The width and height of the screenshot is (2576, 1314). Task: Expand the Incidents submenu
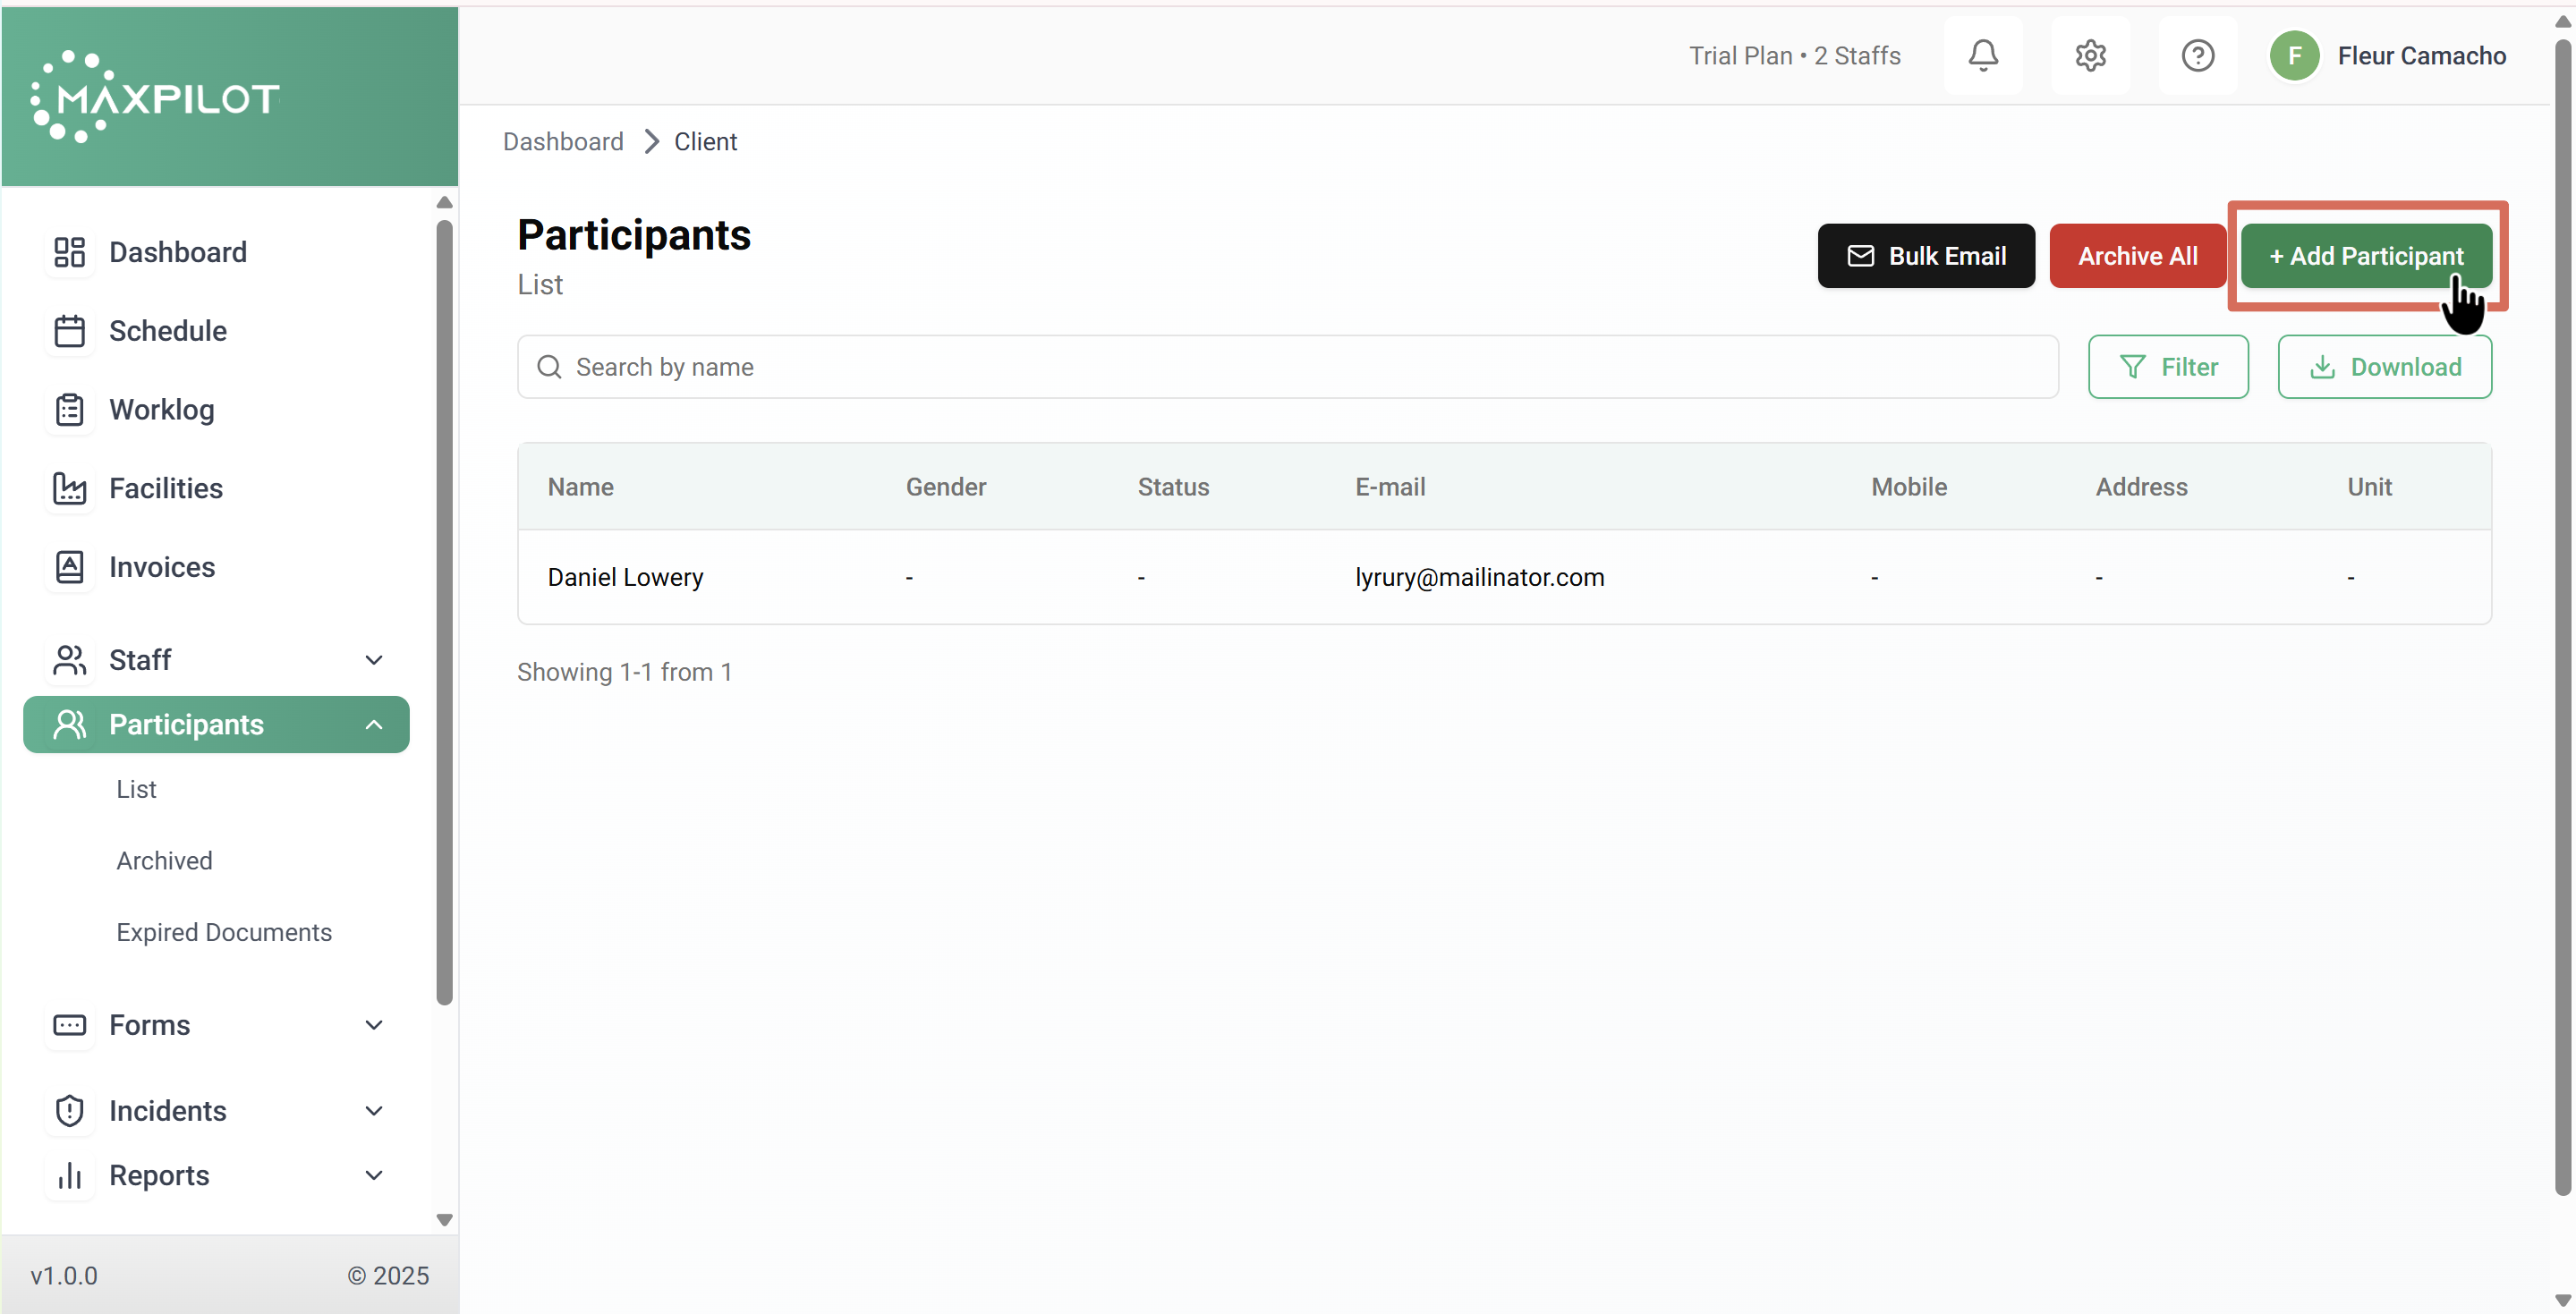coord(373,1111)
